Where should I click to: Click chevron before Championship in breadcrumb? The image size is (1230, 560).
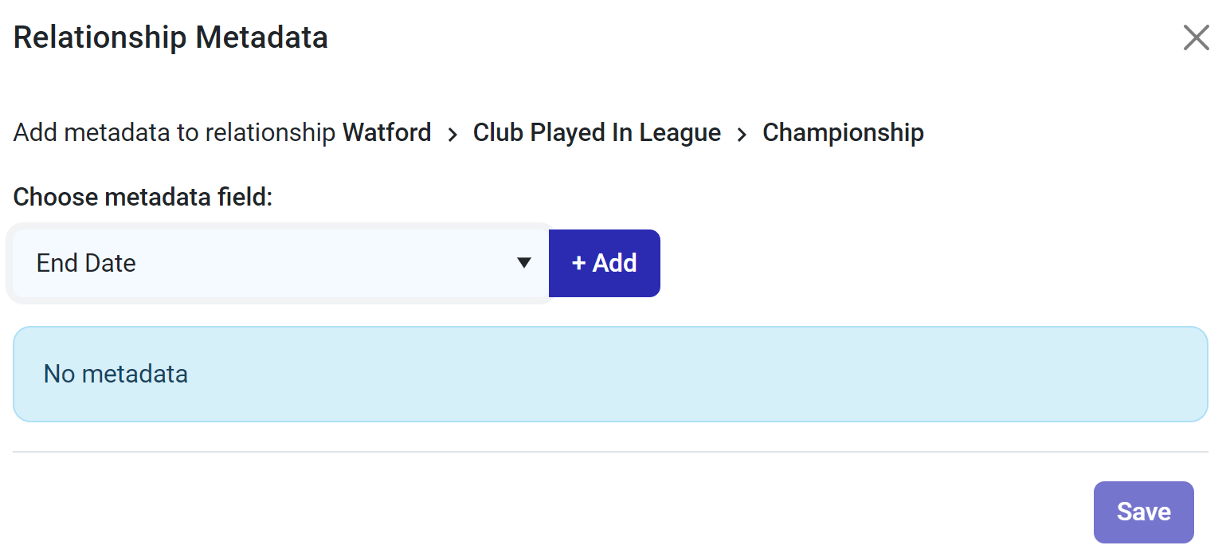[742, 133]
